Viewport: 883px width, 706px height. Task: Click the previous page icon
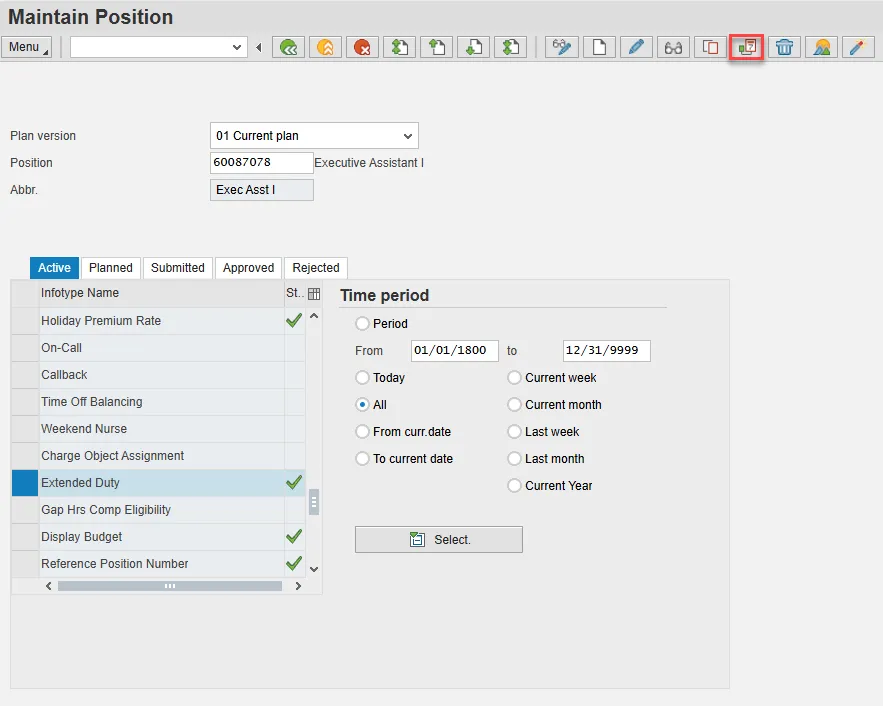(x=436, y=47)
